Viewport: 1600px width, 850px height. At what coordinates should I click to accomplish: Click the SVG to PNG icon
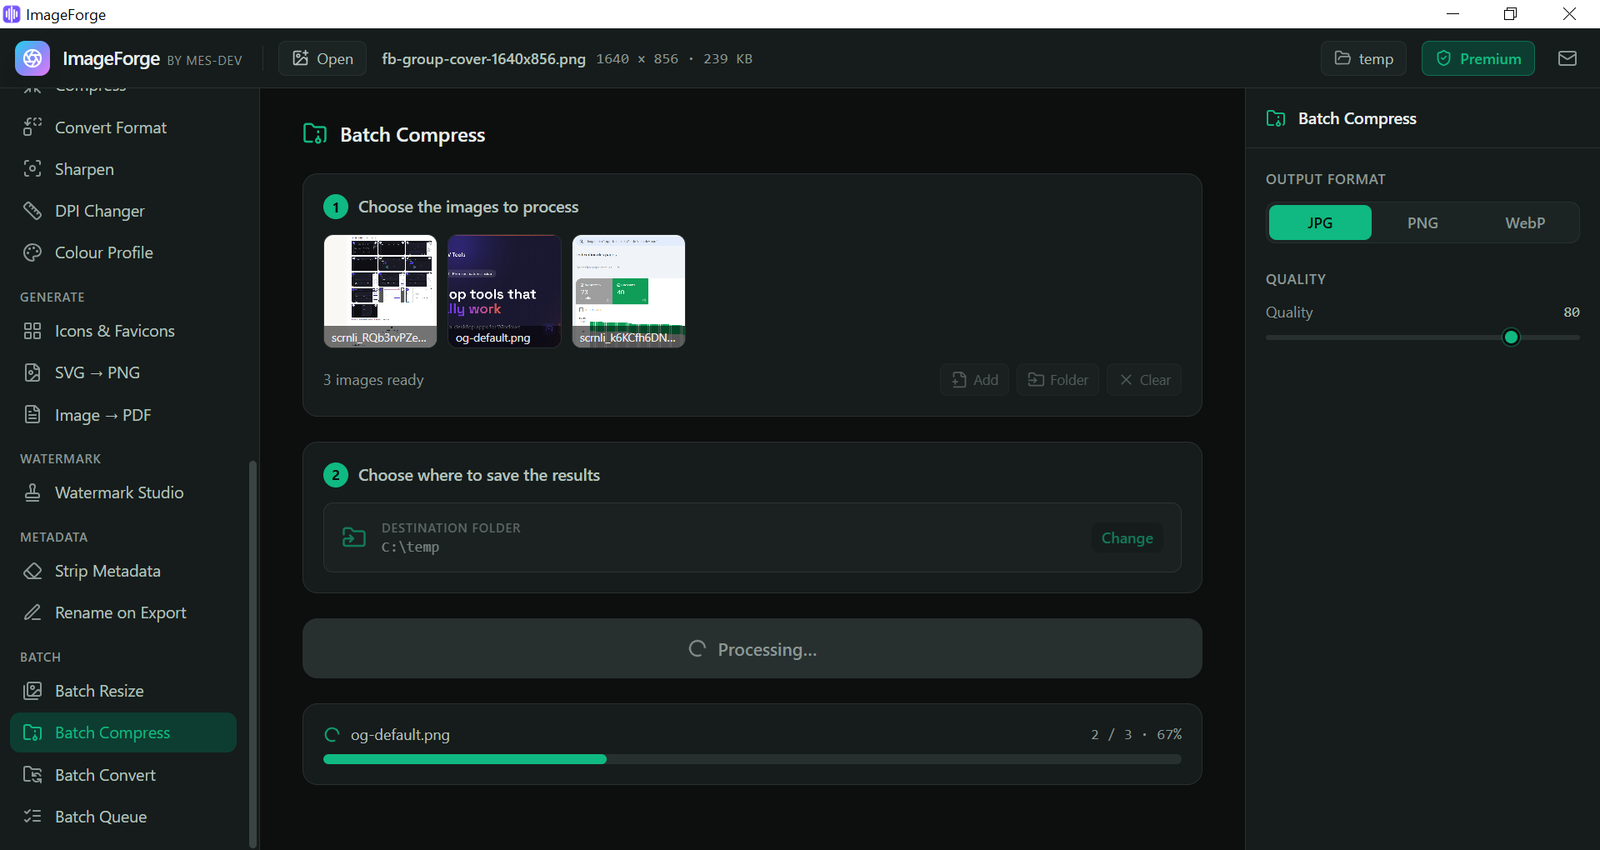(33, 373)
